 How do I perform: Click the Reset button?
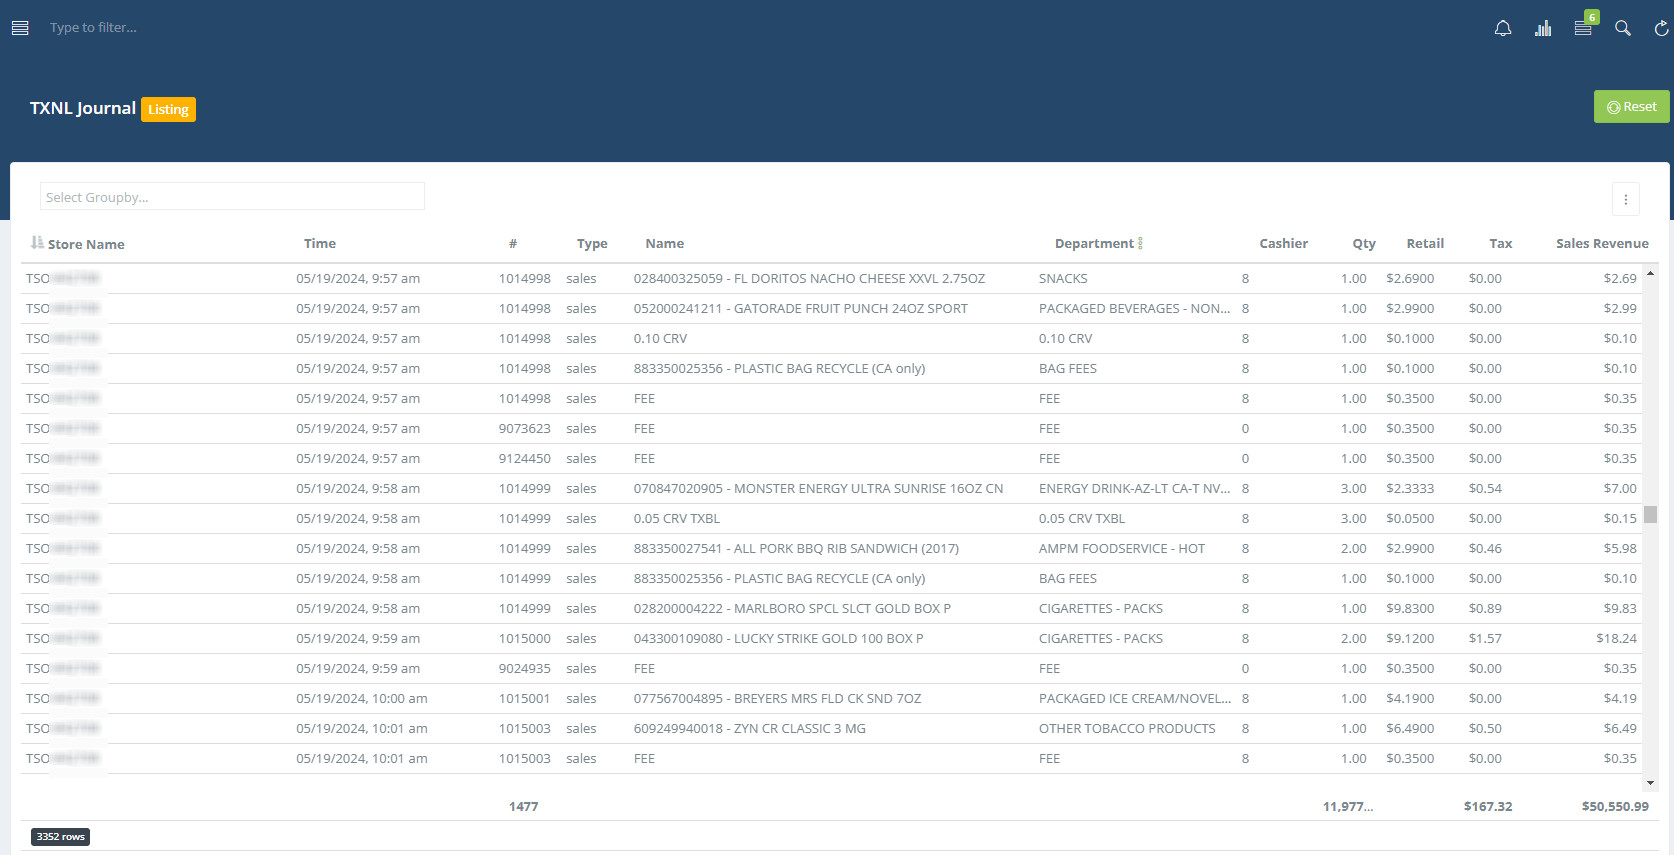pyautogui.click(x=1632, y=107)
